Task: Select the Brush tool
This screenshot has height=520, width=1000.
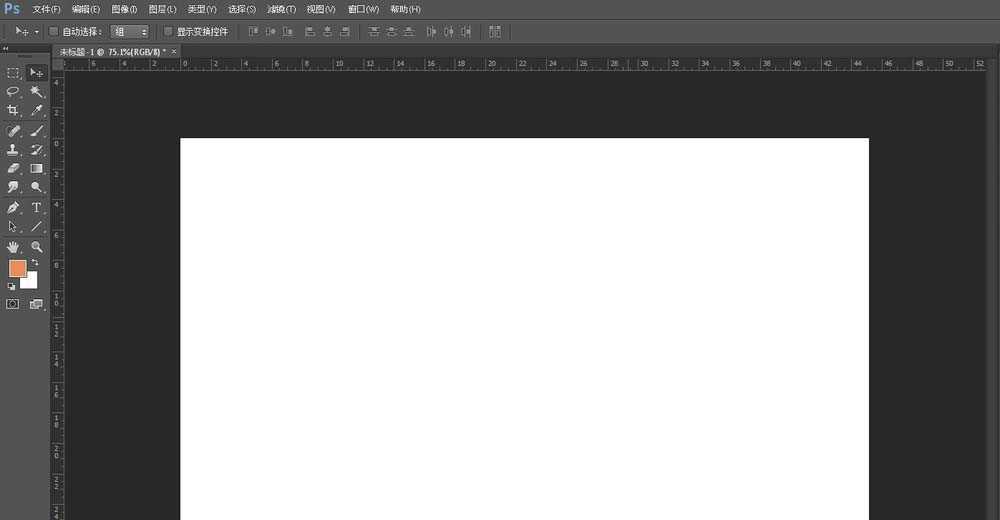Action: (36, 131)
